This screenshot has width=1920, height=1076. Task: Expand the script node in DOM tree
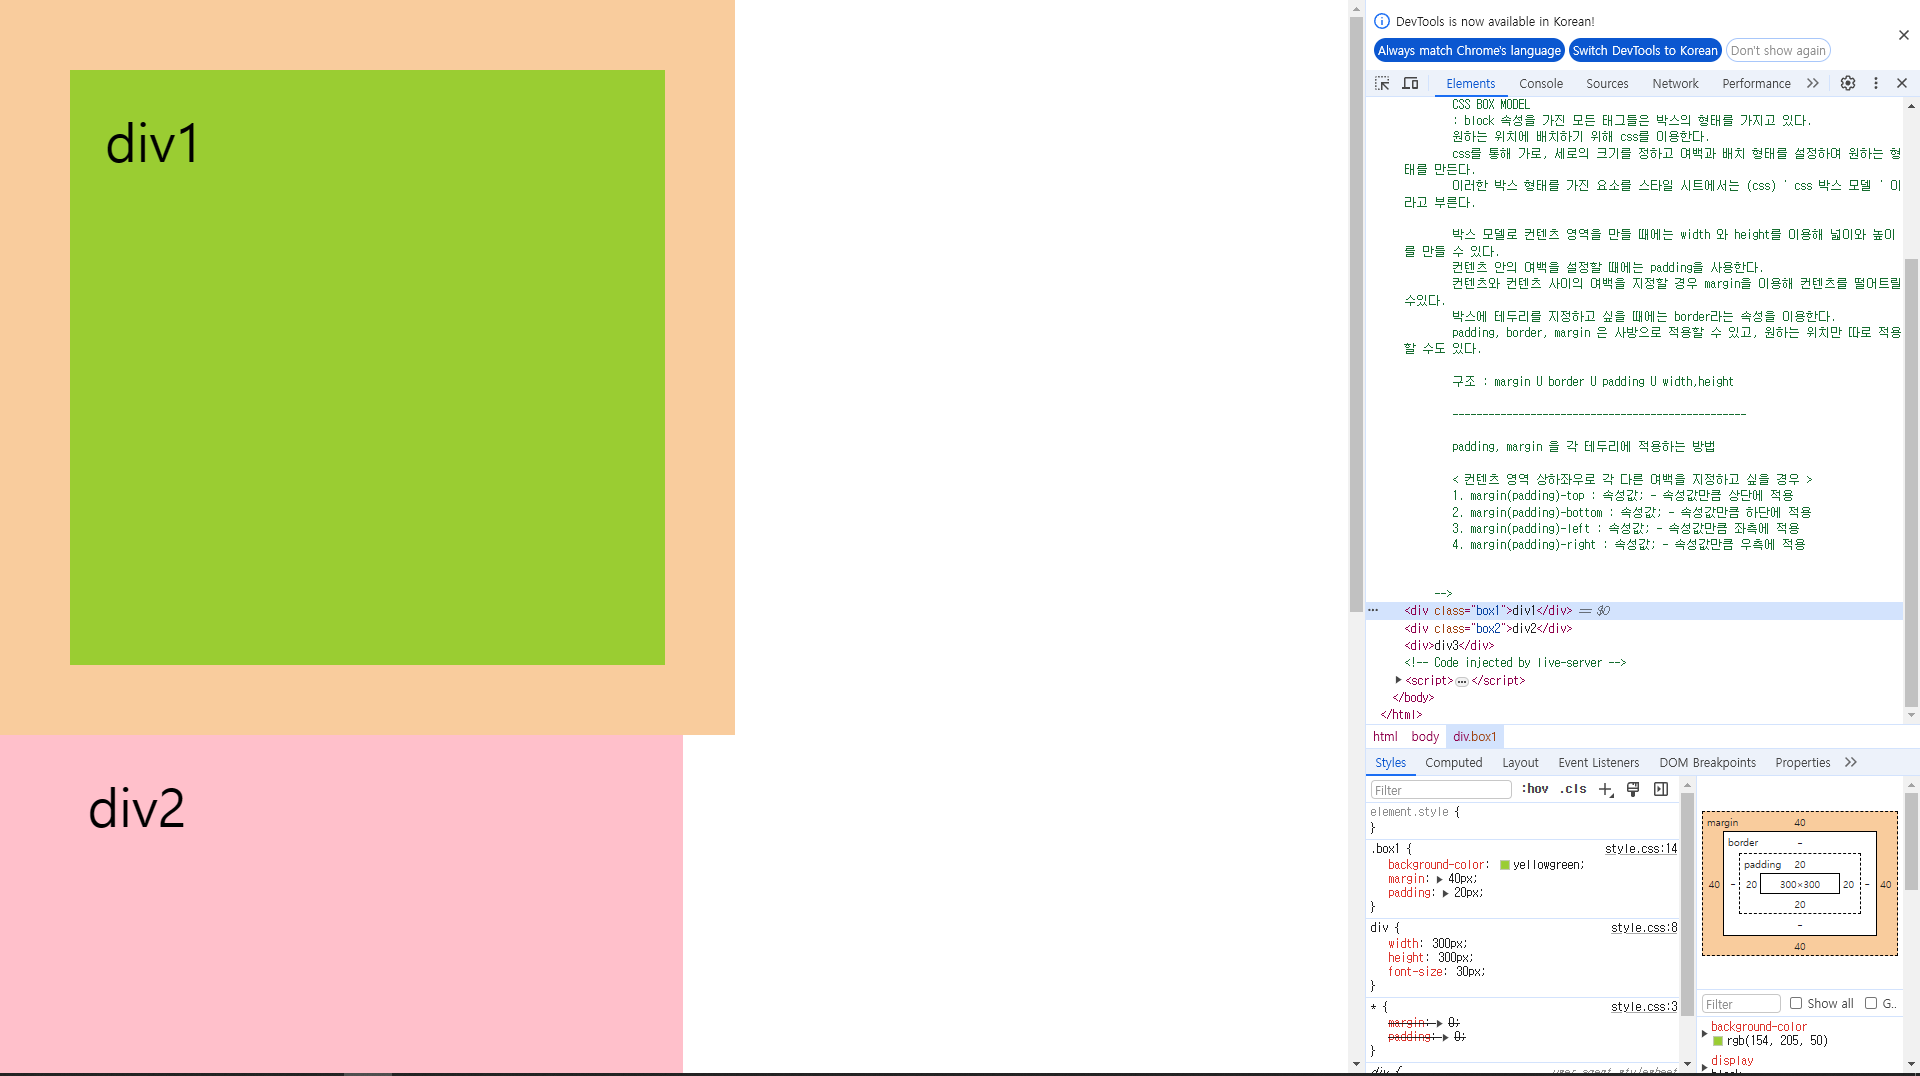[1398, 680]
